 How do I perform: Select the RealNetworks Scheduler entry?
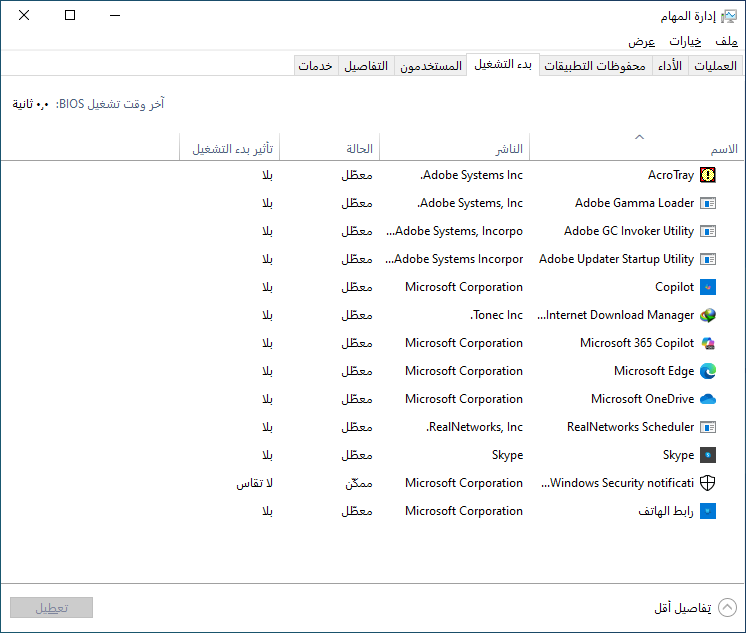click(x=630, y=427)
